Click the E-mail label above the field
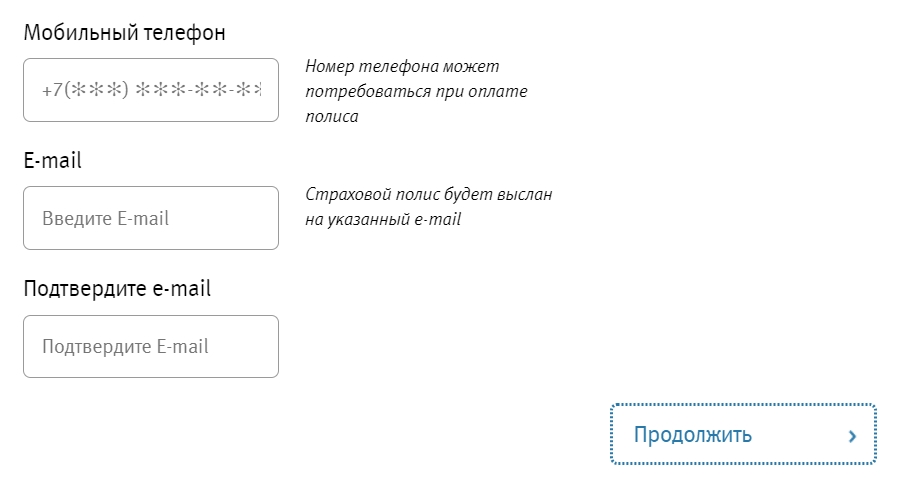 click(52, 160)
